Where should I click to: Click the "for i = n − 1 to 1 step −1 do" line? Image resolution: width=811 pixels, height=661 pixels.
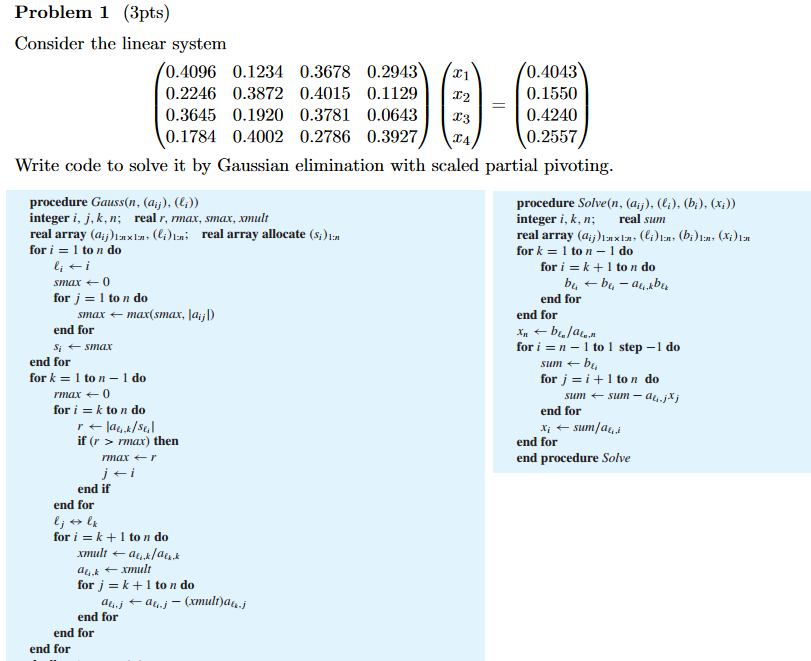coord(598,347)
